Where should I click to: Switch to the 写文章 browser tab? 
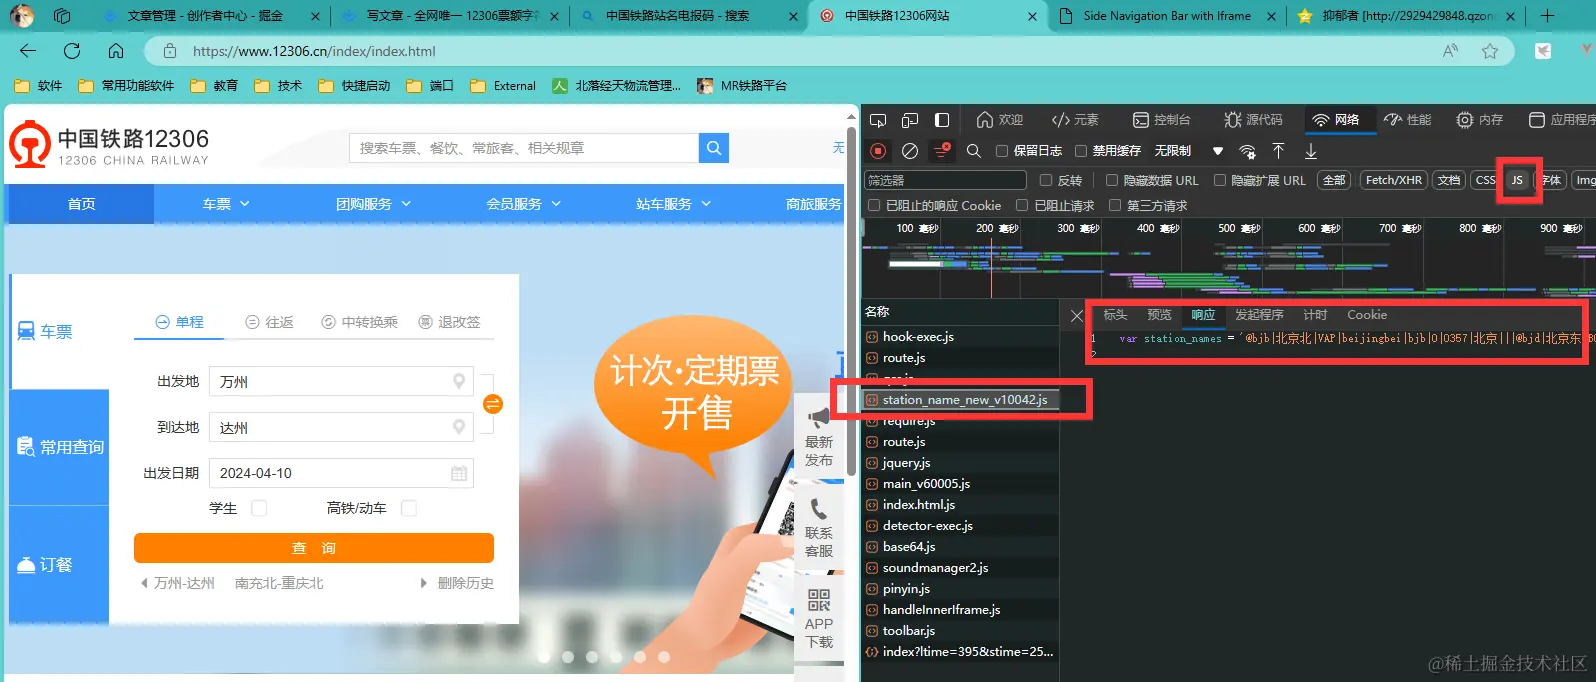tap(450, 16)
